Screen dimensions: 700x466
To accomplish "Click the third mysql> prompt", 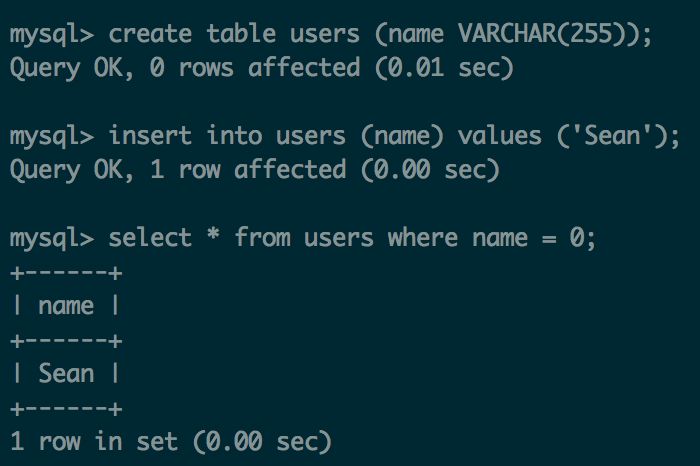I will (52, 240).
